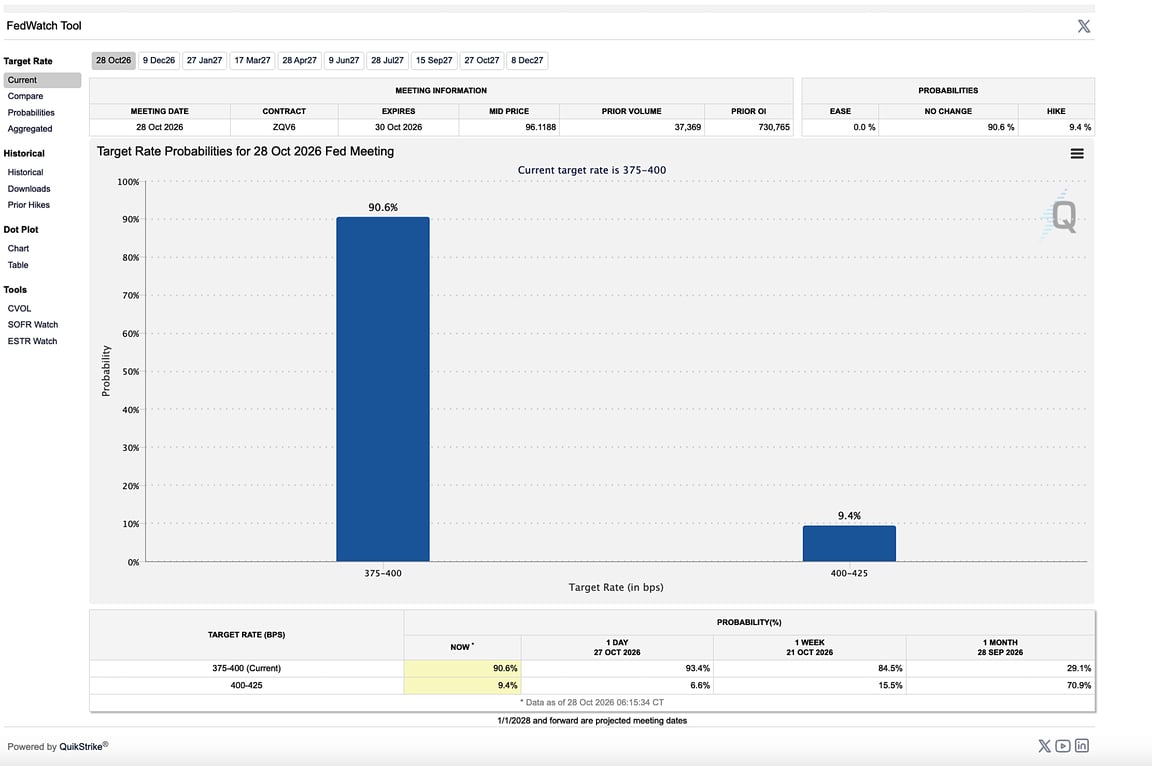Image resolution: width=1152 pixels, height=766 pixels.
Task: Open the chart hamburger context menu
Action: point(1077,153)
